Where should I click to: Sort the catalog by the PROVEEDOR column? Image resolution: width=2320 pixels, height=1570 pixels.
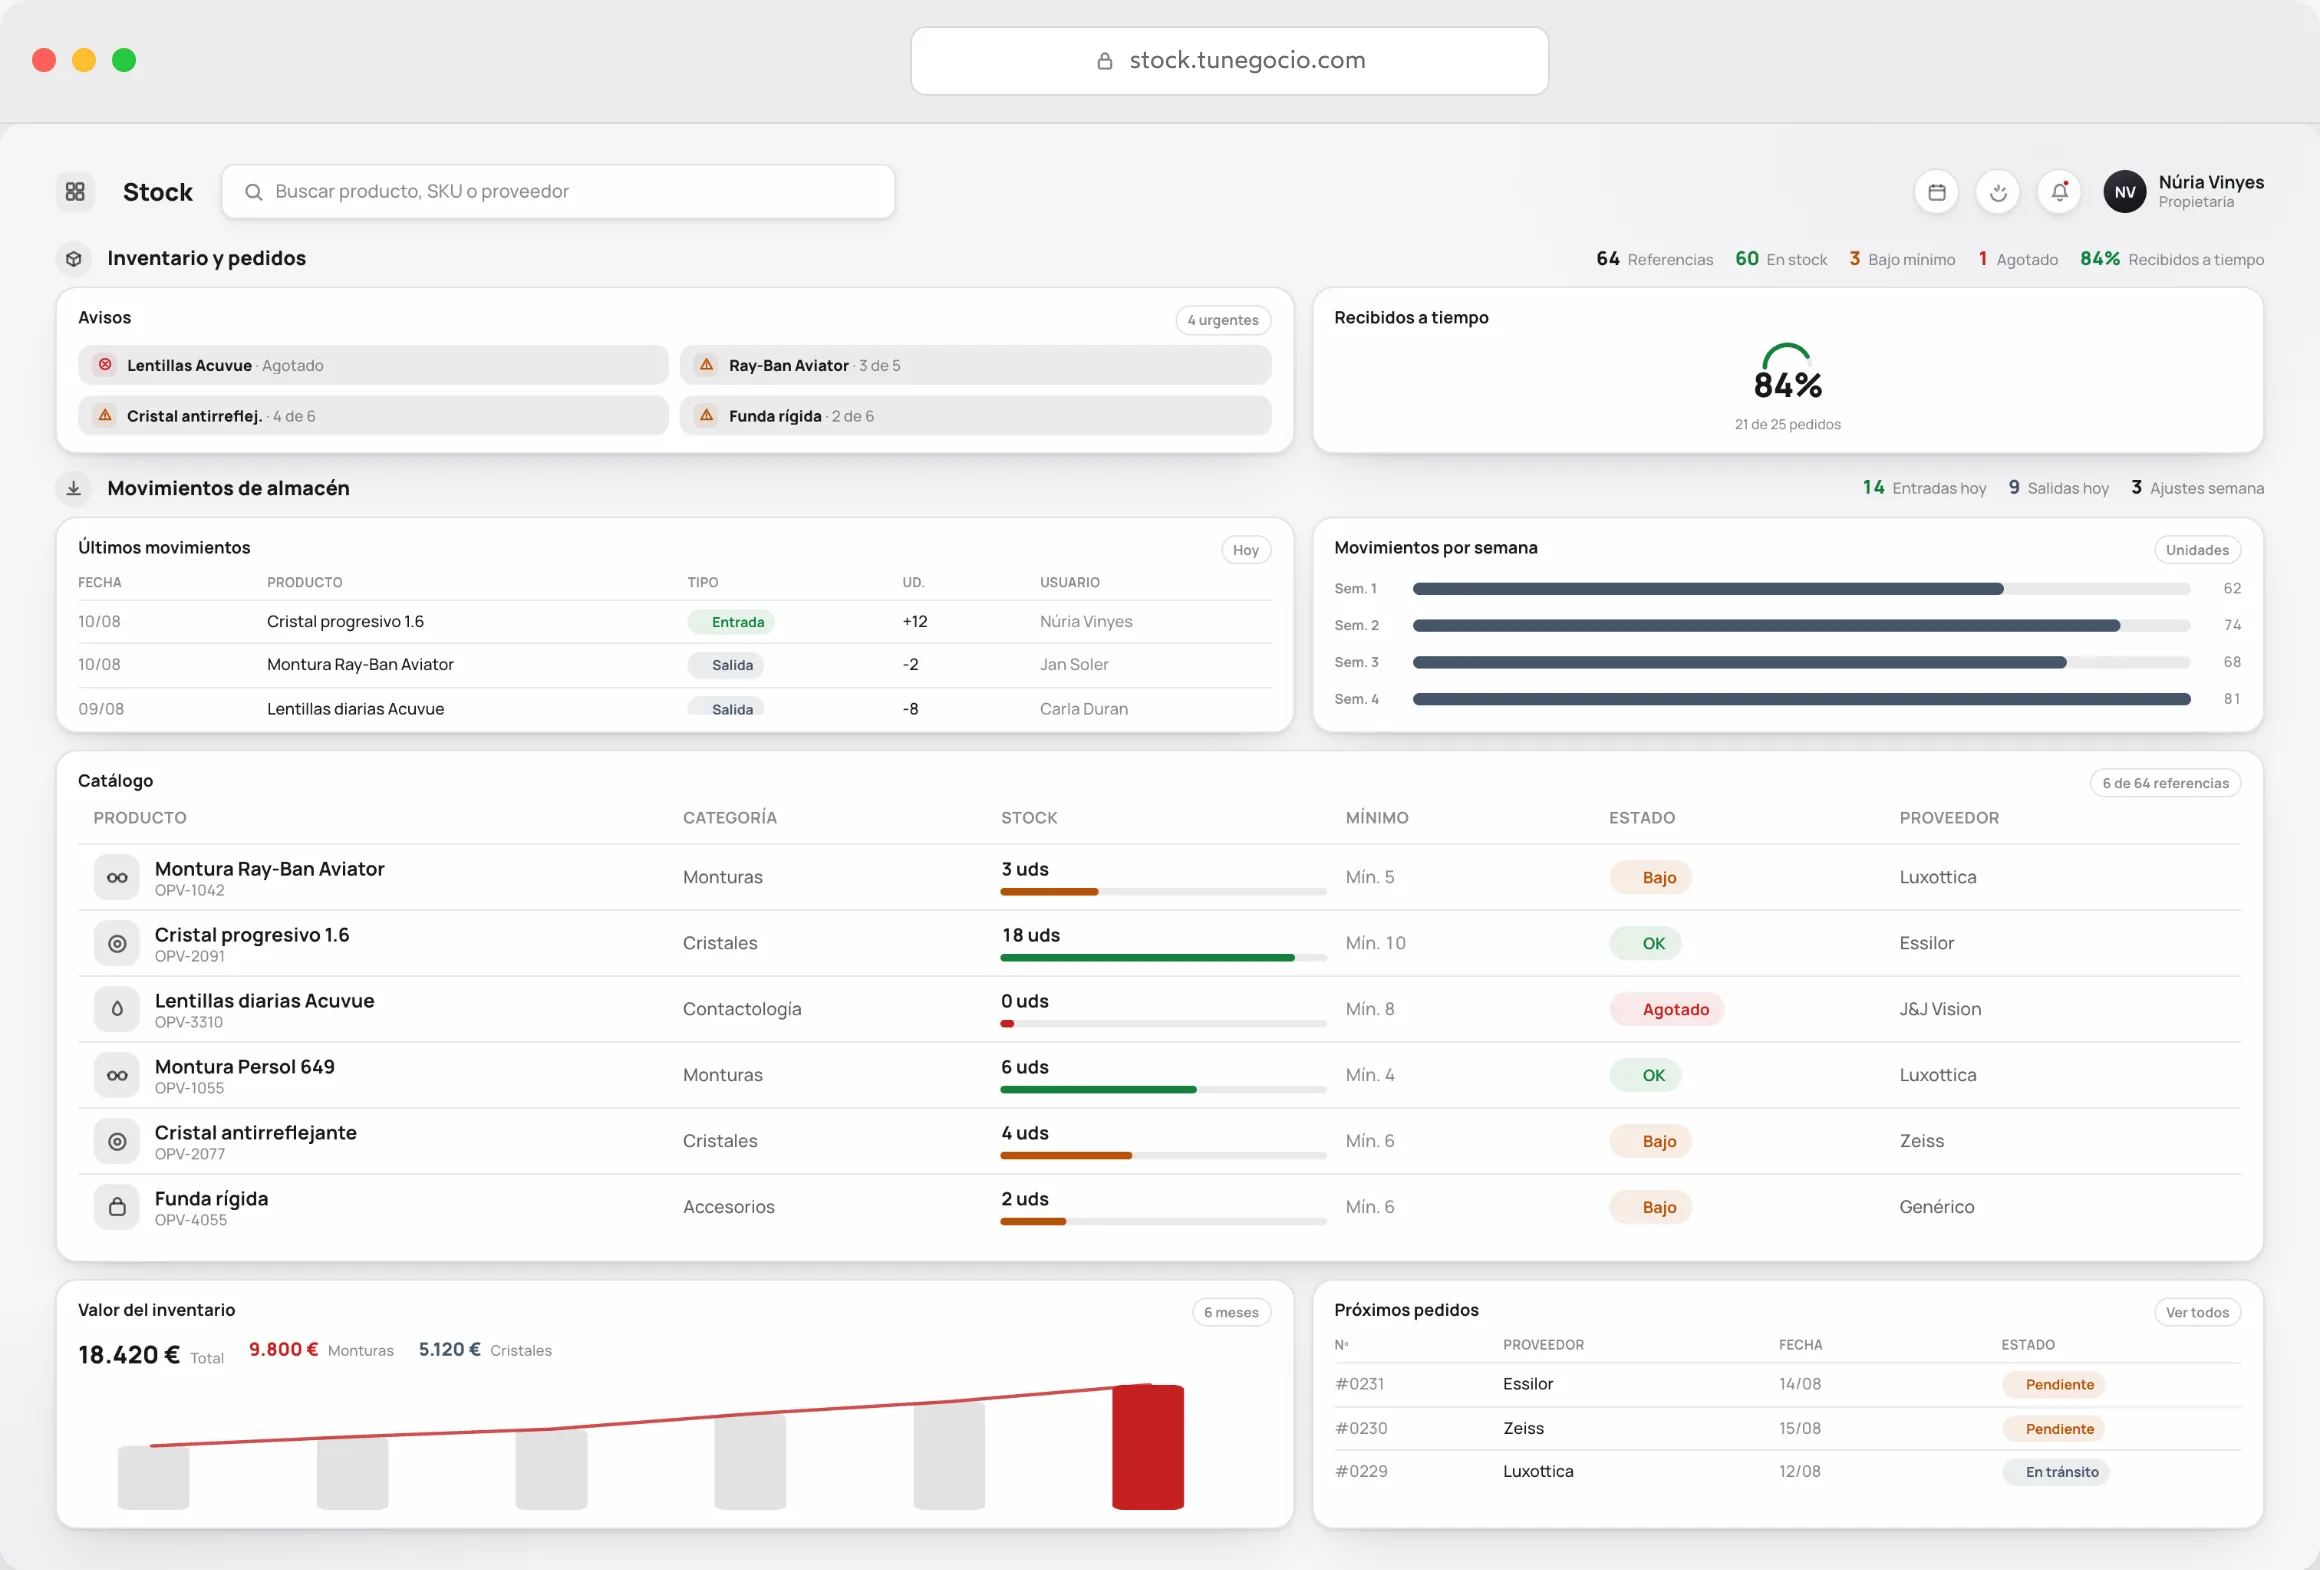(x=1949, y=818)
